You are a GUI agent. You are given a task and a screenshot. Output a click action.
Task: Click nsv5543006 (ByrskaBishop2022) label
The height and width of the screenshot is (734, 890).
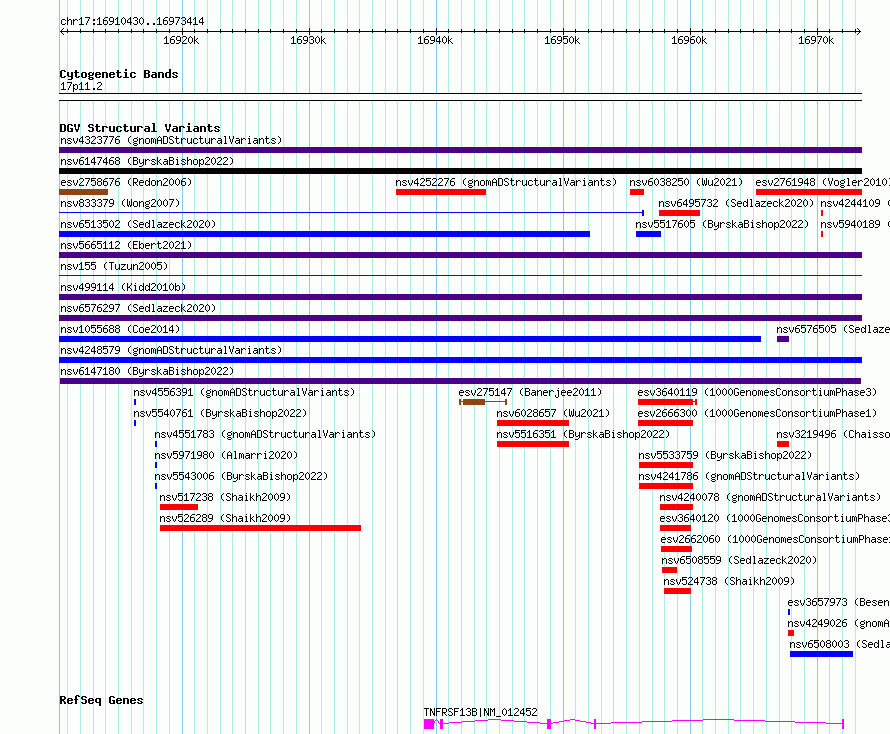tap(241, 476)
